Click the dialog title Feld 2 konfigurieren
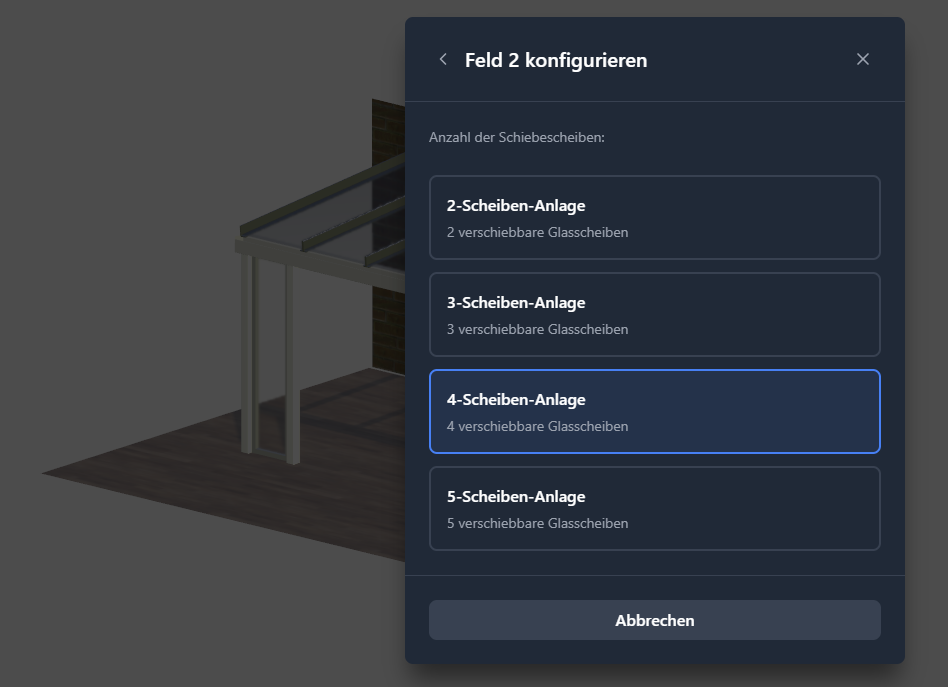The width and height of the screenshot is (948, 687). tap(555, 60)
